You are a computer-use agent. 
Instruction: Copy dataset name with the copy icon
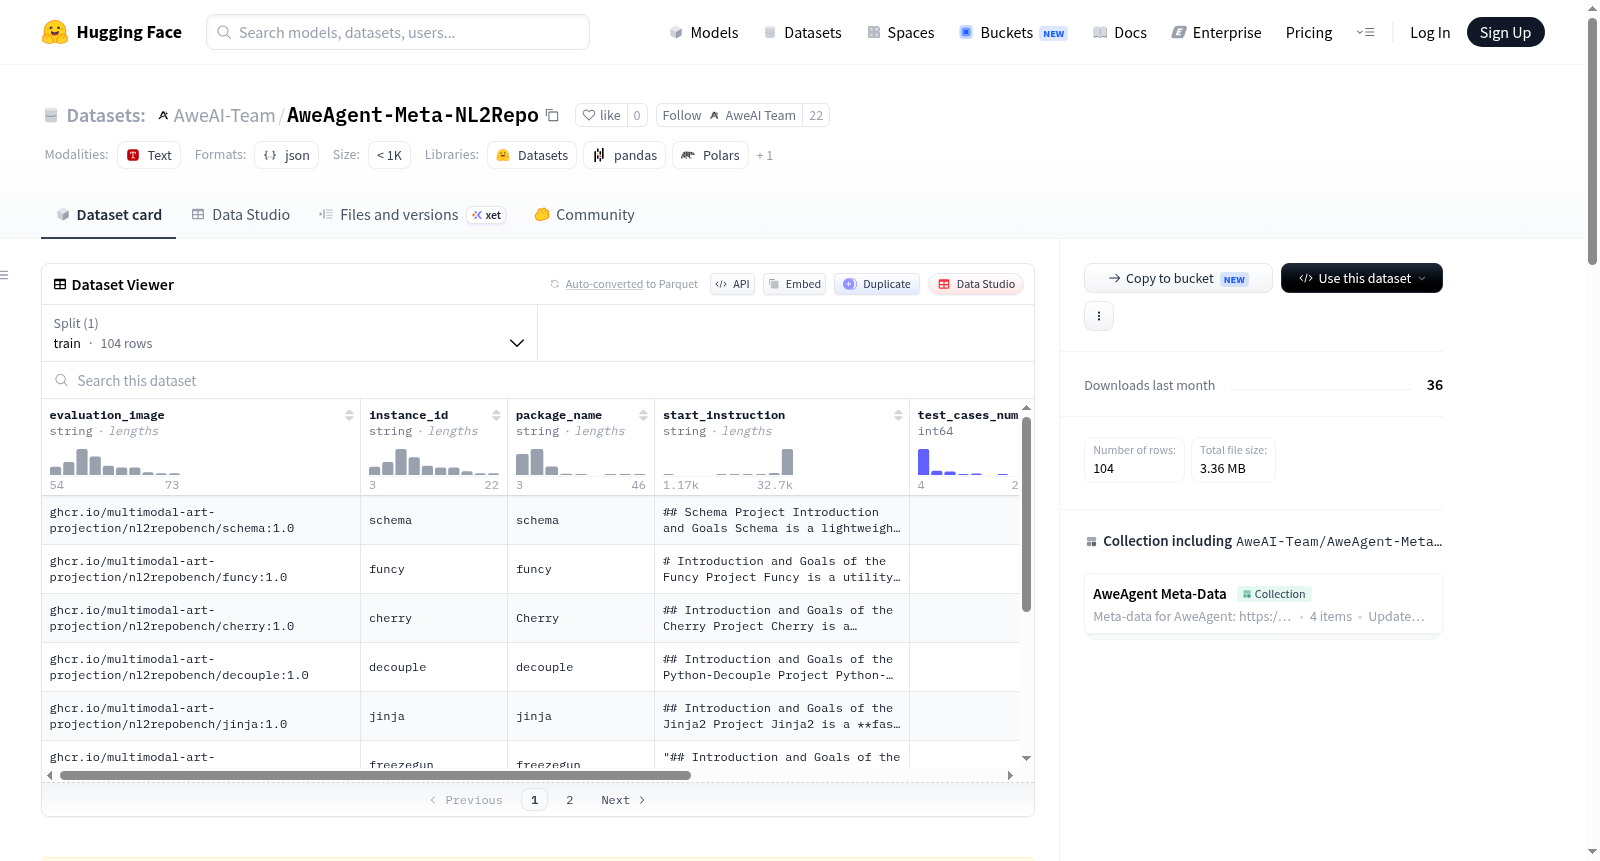[552, 115]
